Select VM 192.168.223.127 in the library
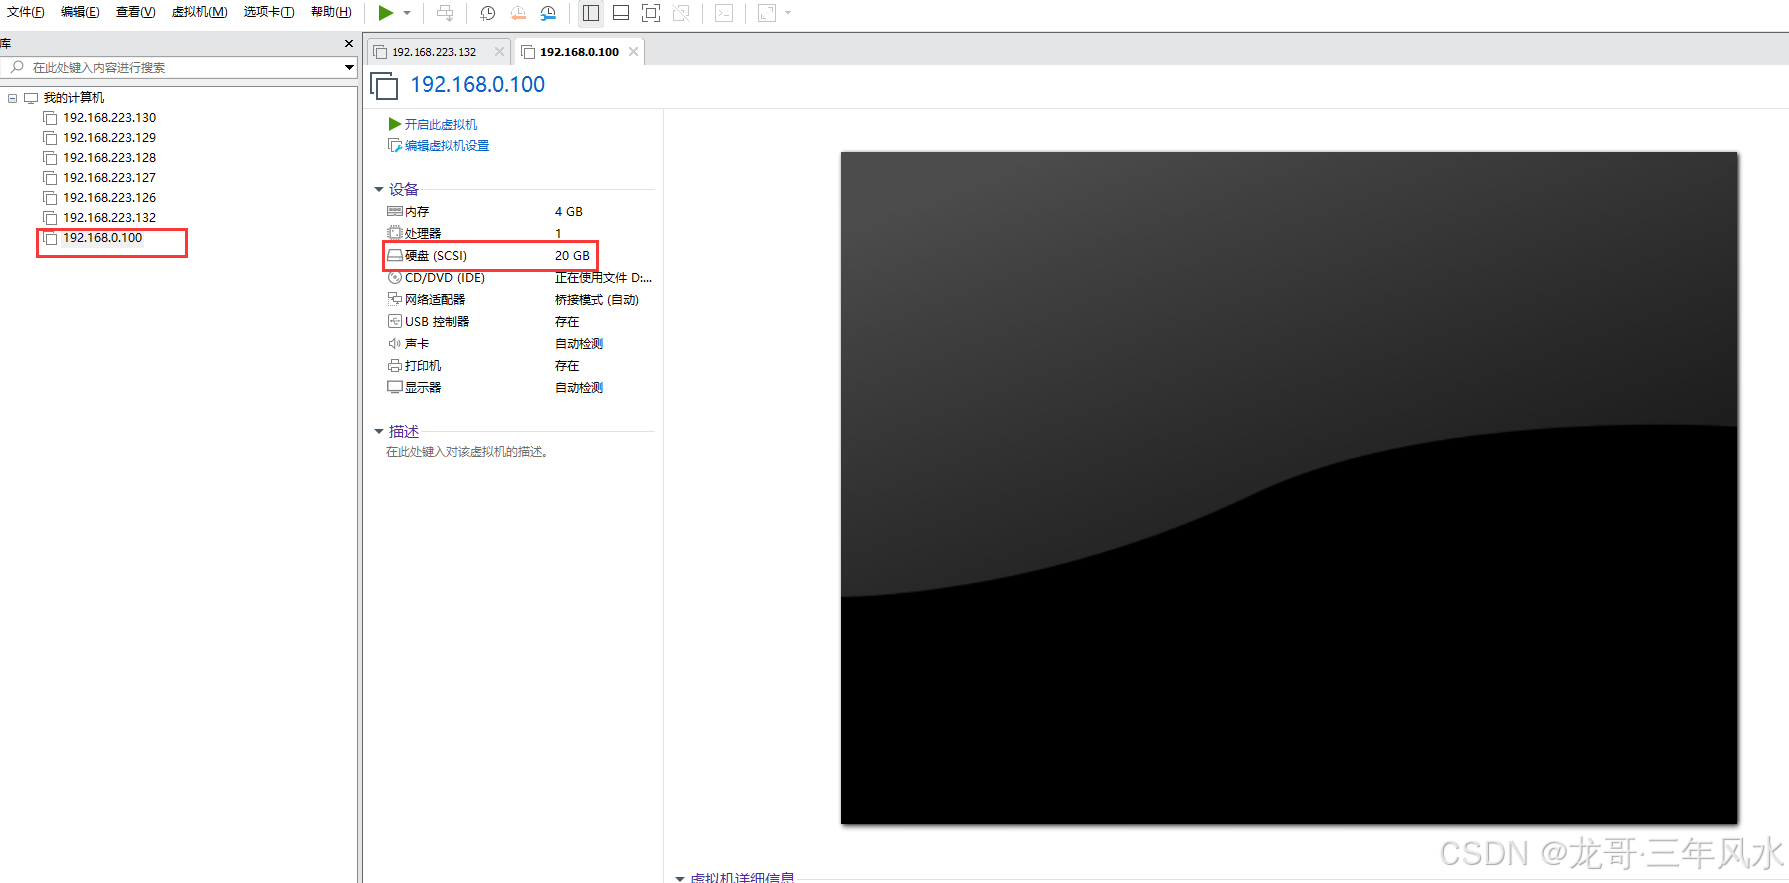 [x=109, y=177]
